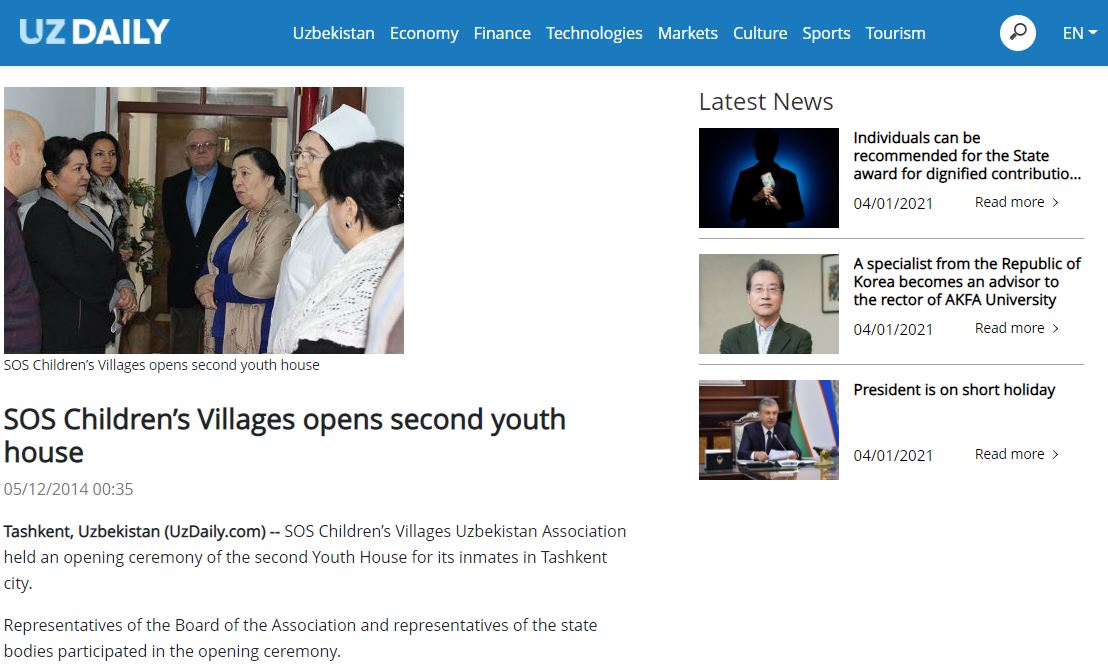Click the 04/01/2021 date of AKFA University news

click(x=893, y=329)
